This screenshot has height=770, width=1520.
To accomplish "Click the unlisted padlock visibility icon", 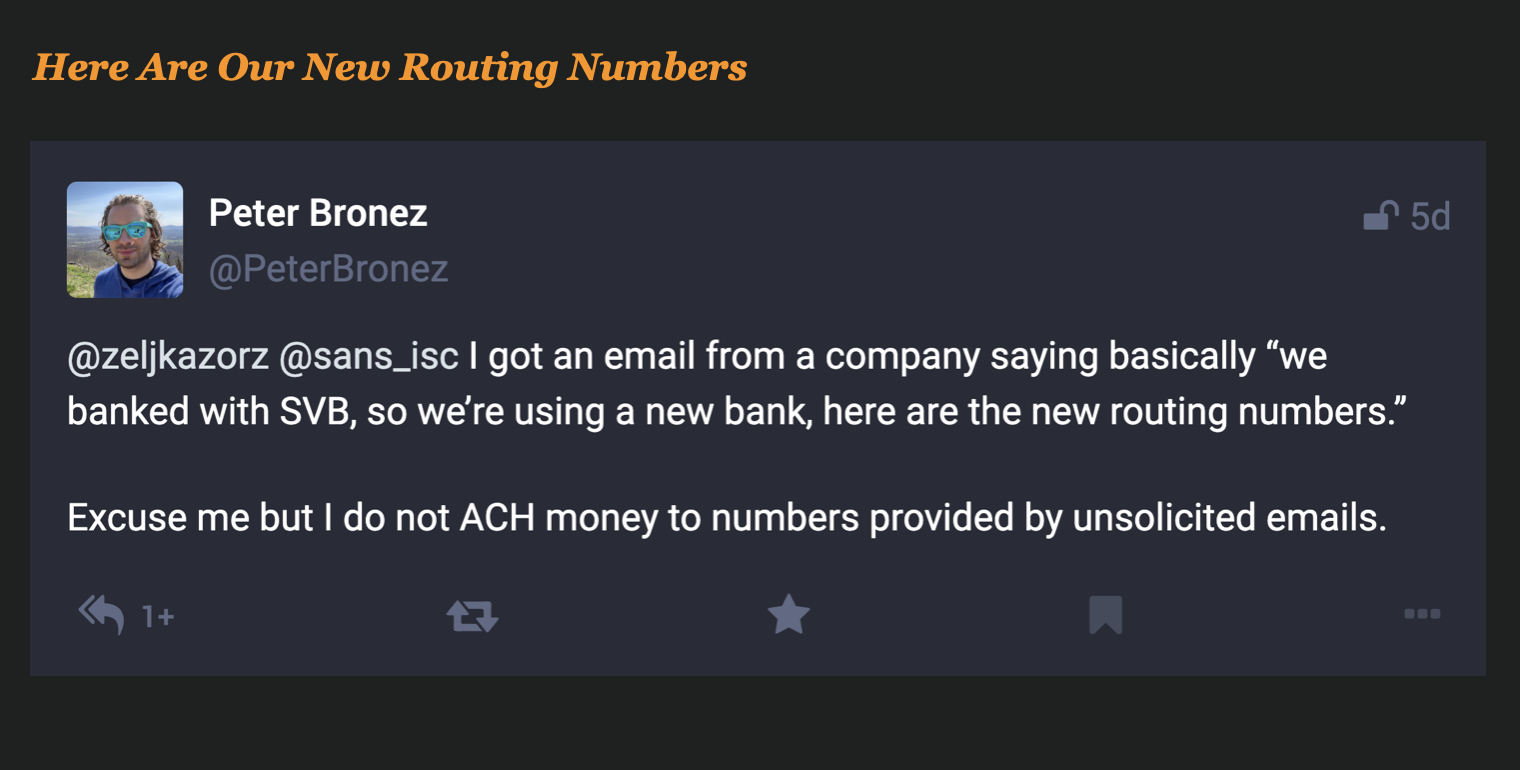I will [1380, 215].
